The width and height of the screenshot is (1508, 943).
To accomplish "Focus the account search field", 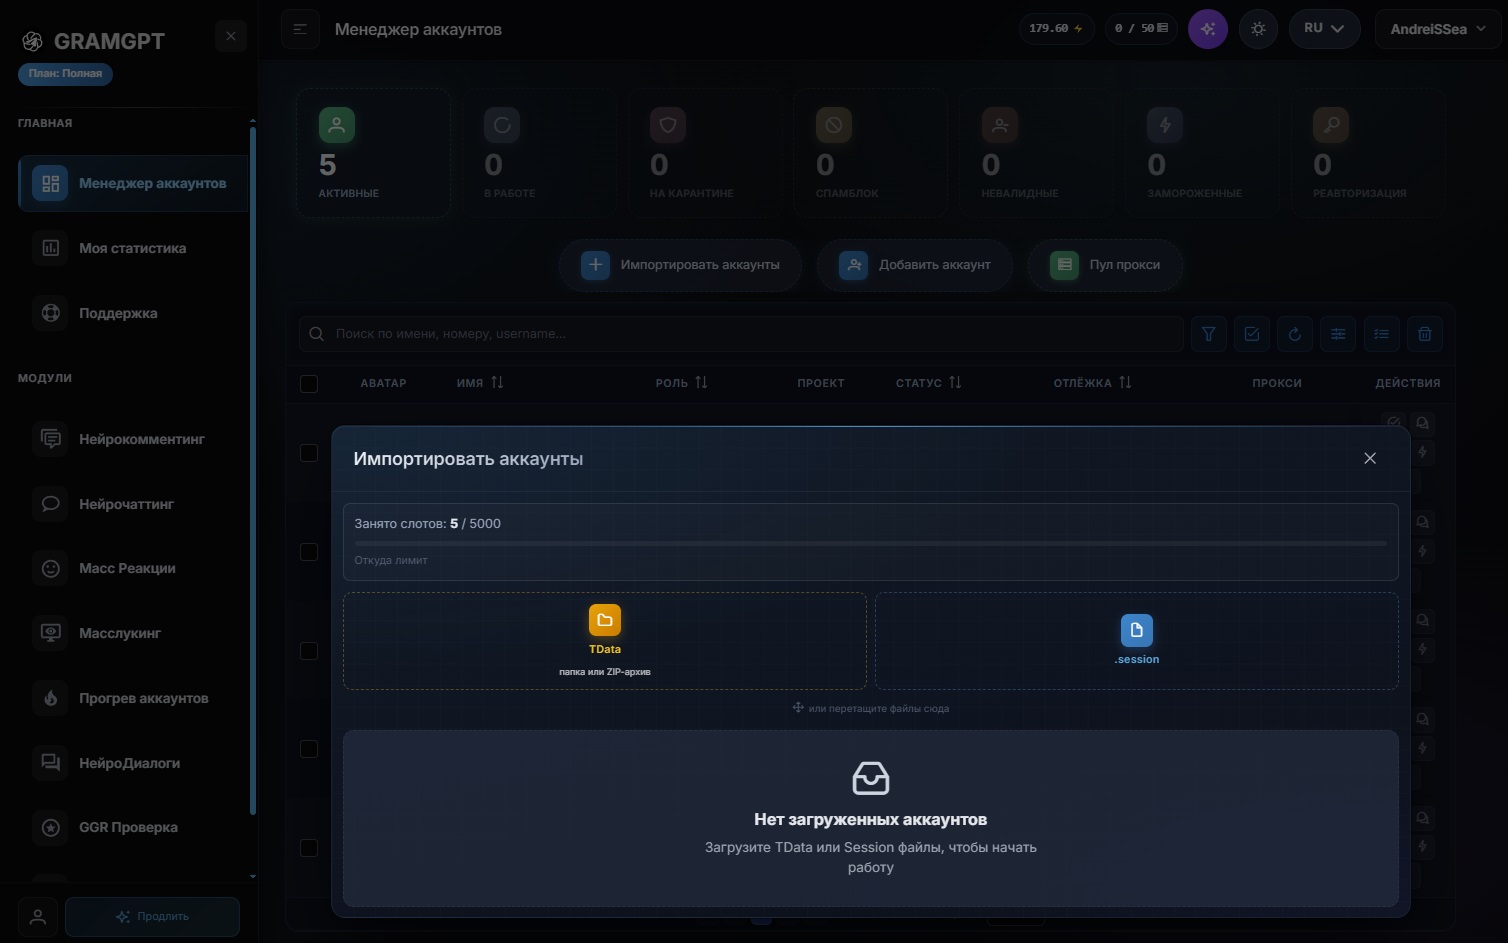I will tap(741, 334).
